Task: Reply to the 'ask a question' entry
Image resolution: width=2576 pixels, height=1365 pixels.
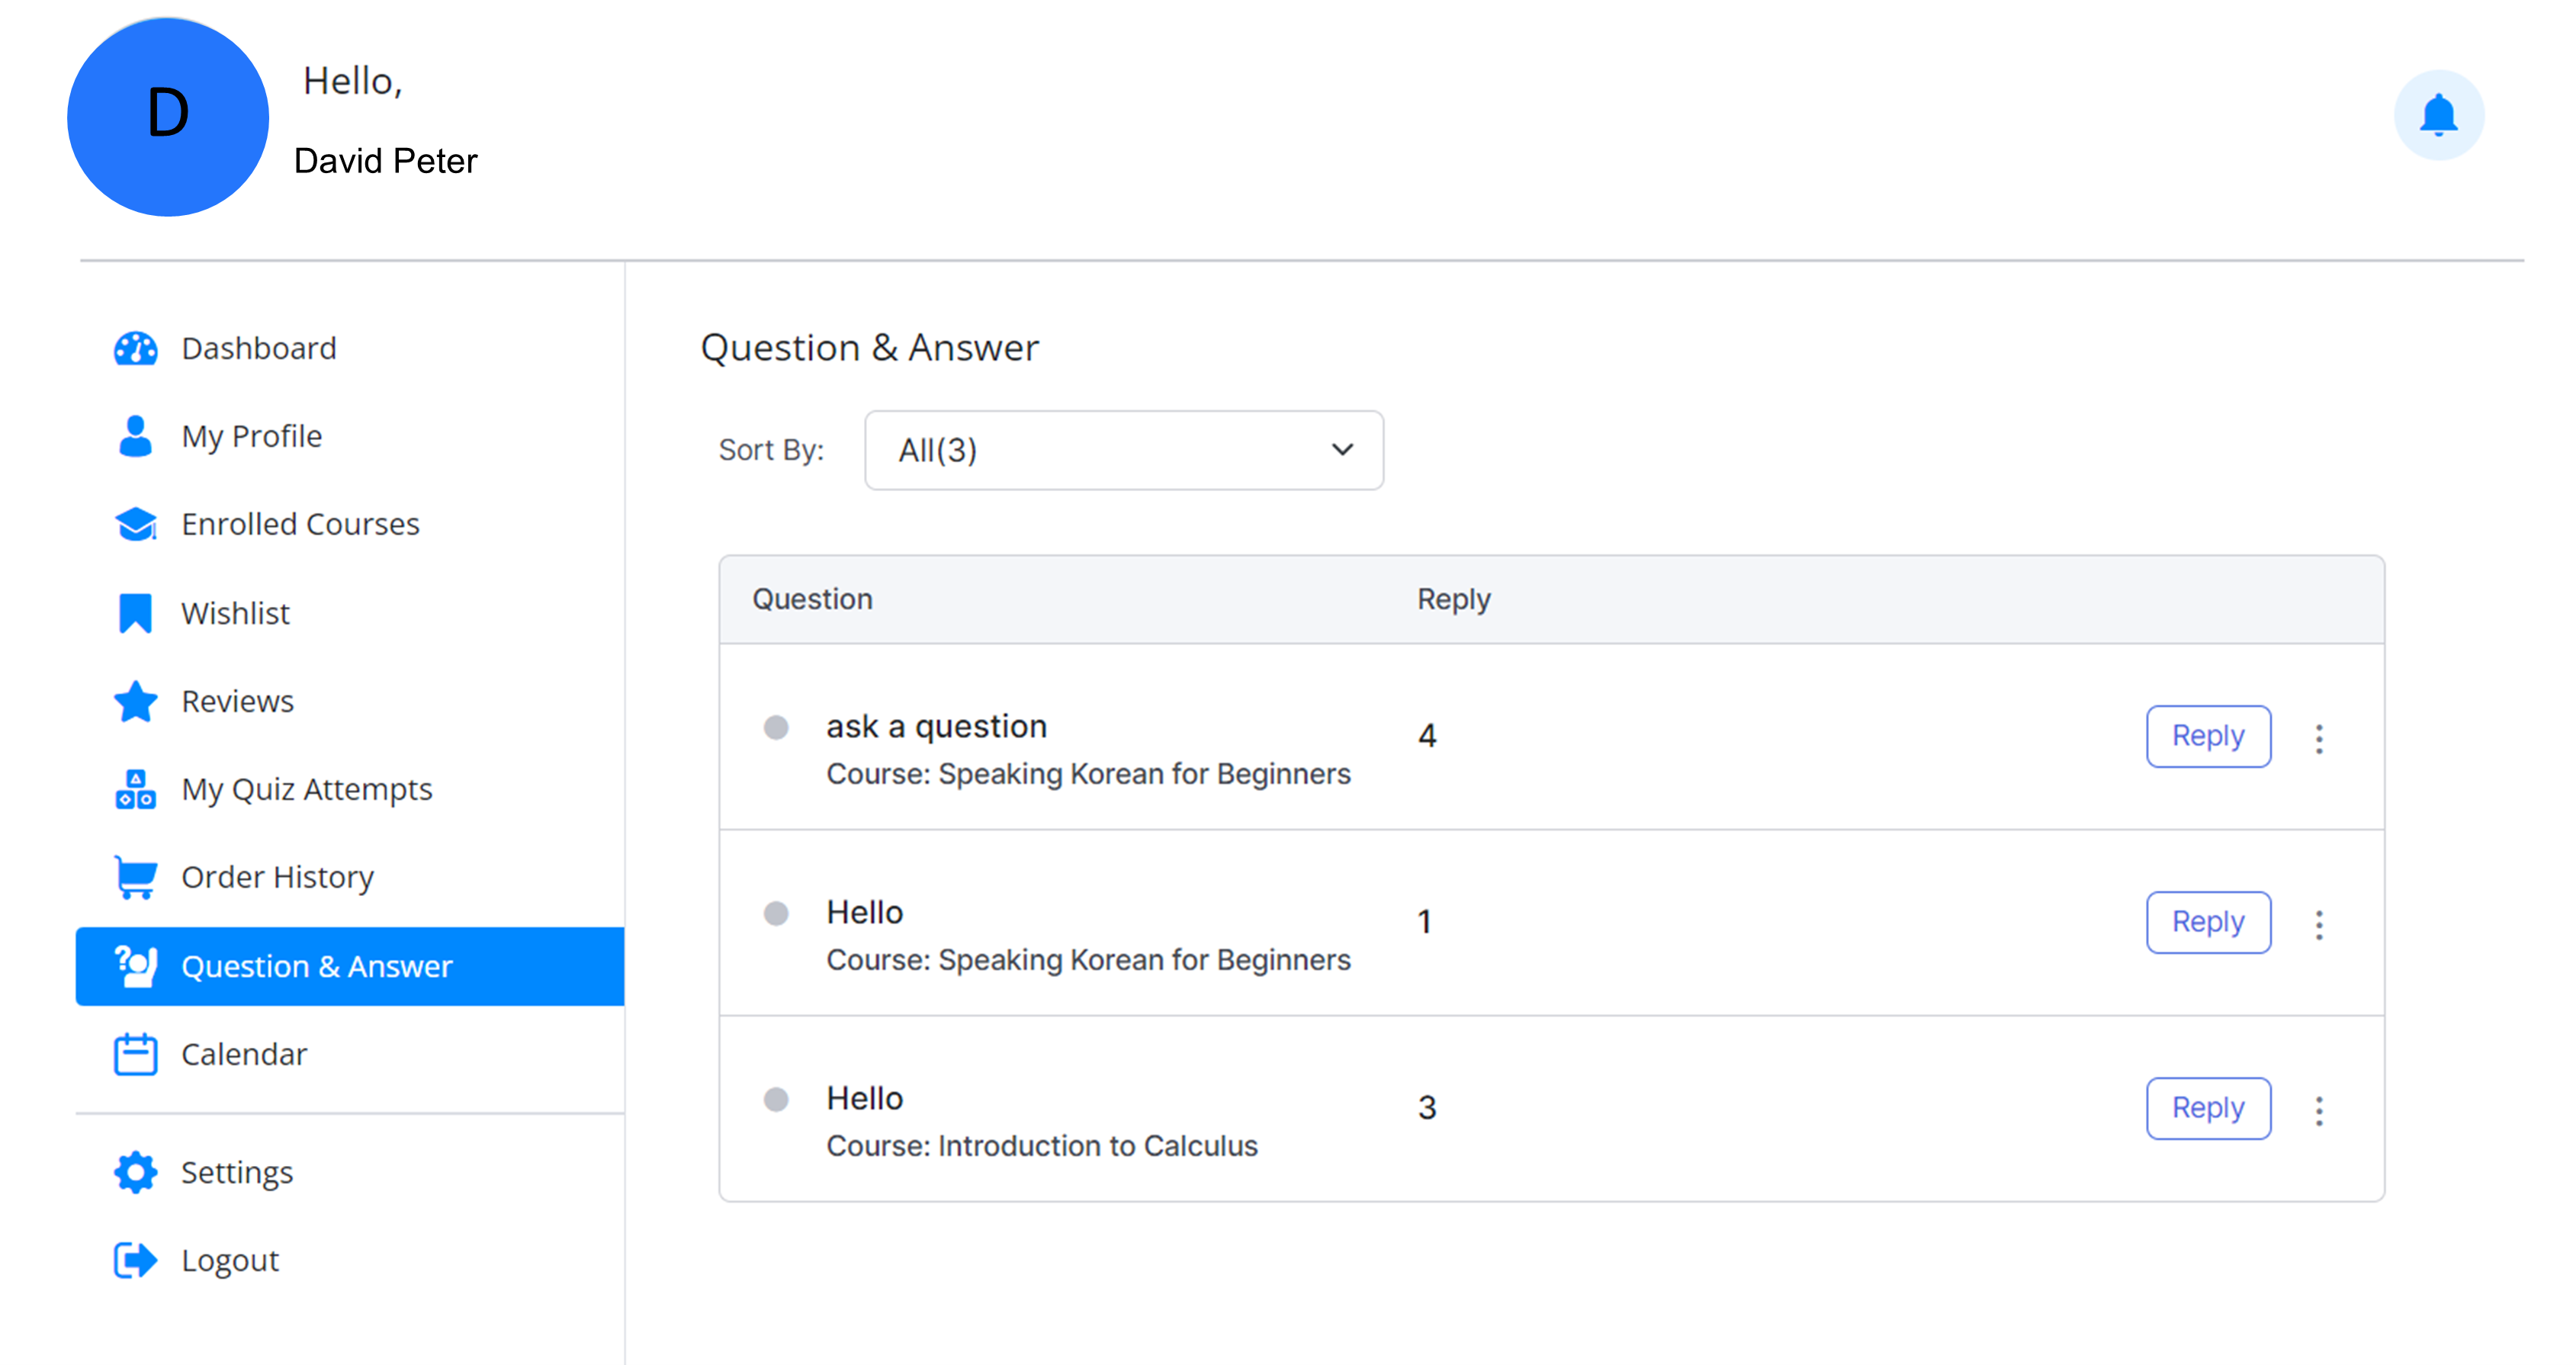Action: tap(2207, 736)
